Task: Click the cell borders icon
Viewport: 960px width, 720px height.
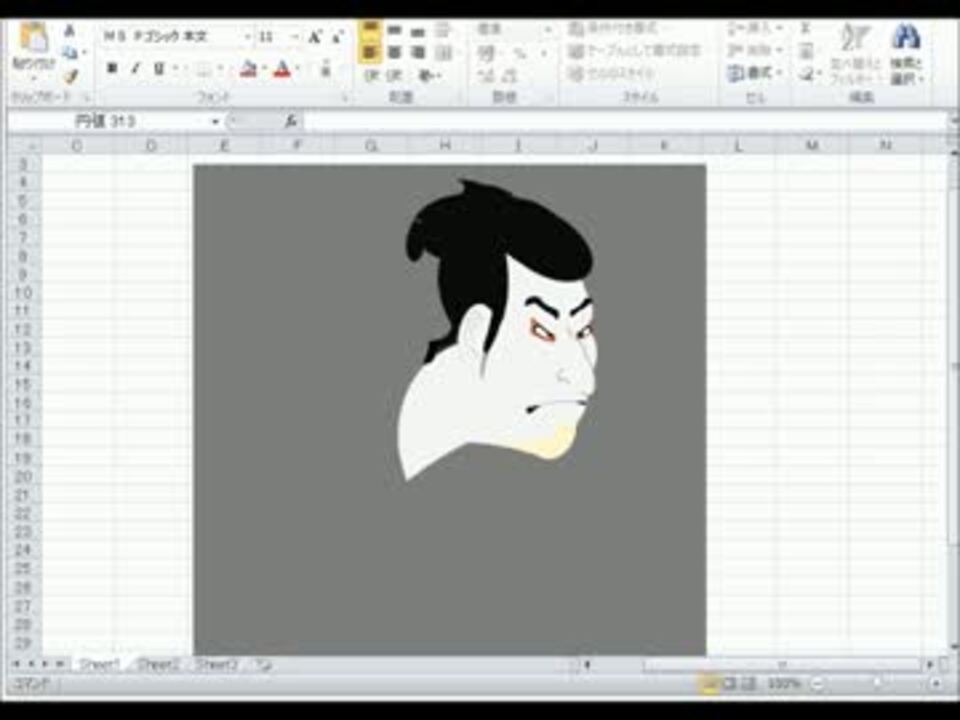Action: coord(203,69)
